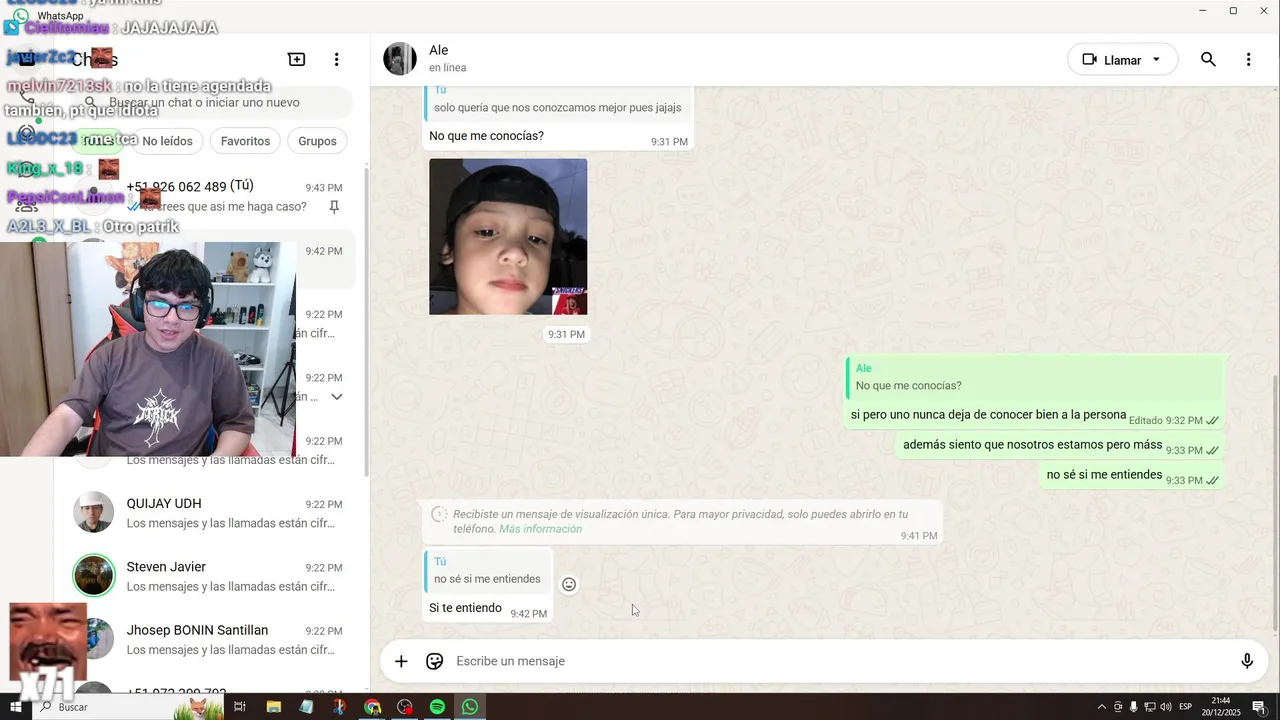Screen dimensions: 1280x720
Task: Switch ESP input language indicator
Action: coord(1186,707)
